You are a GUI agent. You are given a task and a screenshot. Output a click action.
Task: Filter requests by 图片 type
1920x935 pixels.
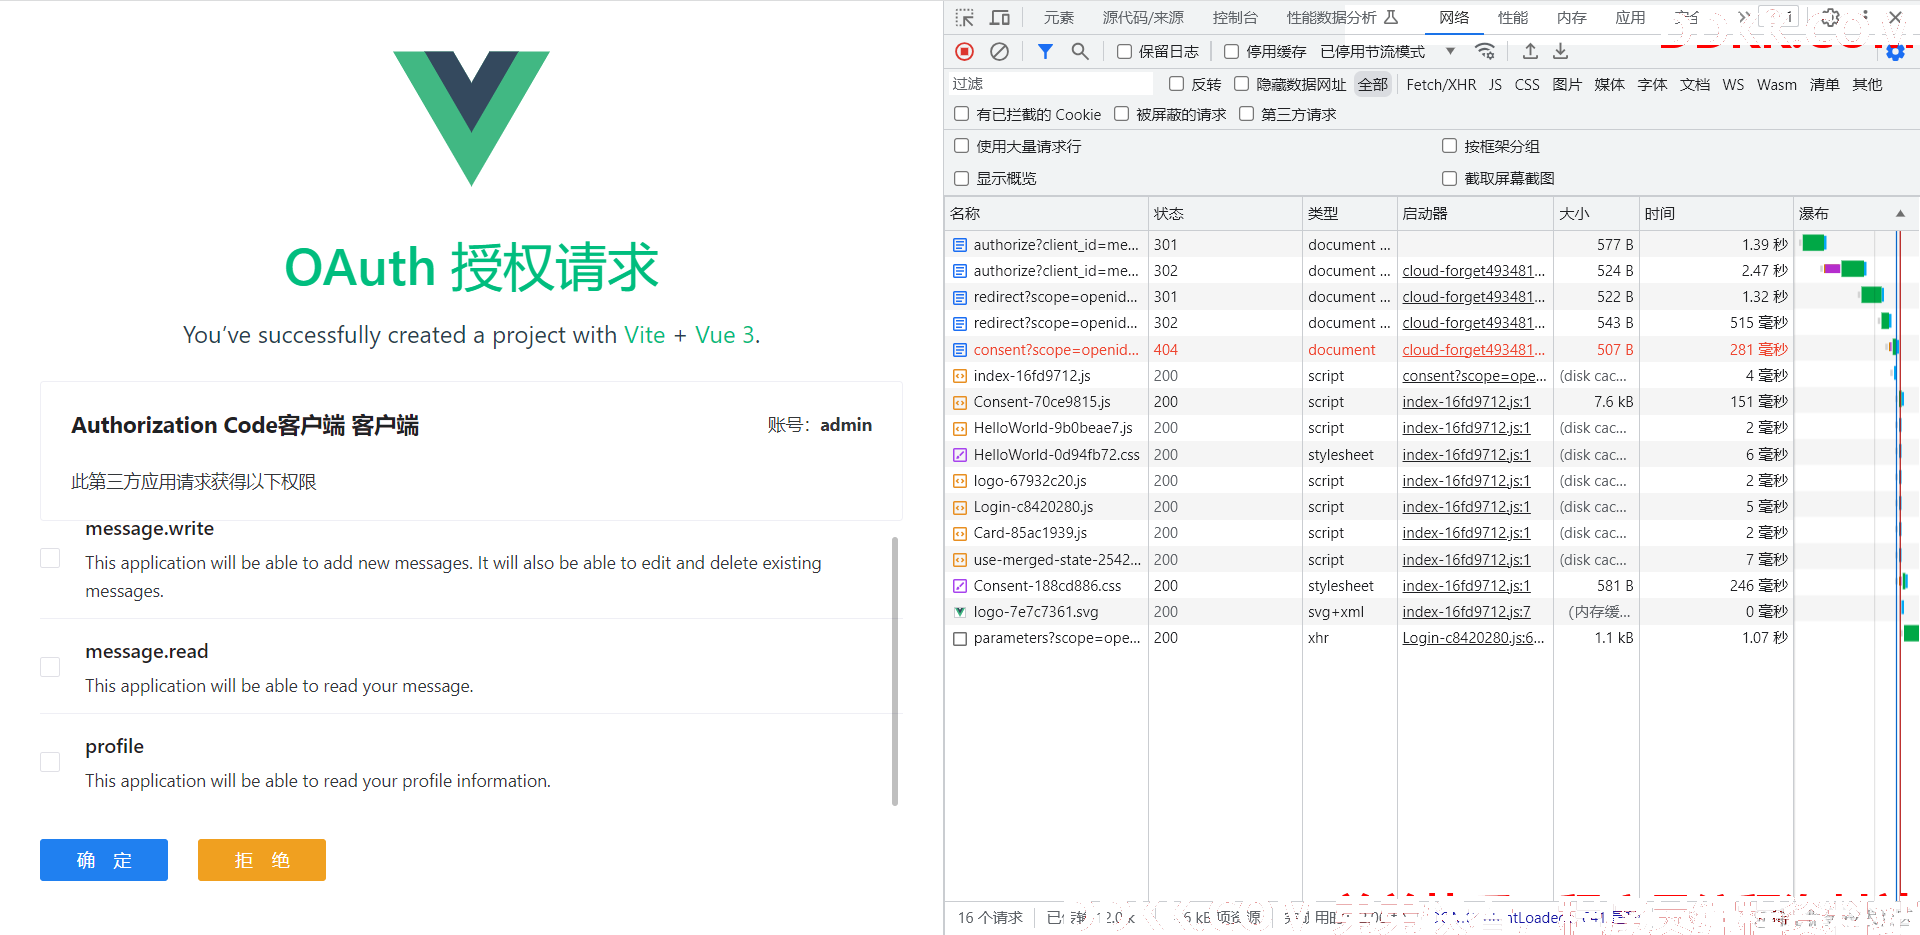click(1567, 84)
